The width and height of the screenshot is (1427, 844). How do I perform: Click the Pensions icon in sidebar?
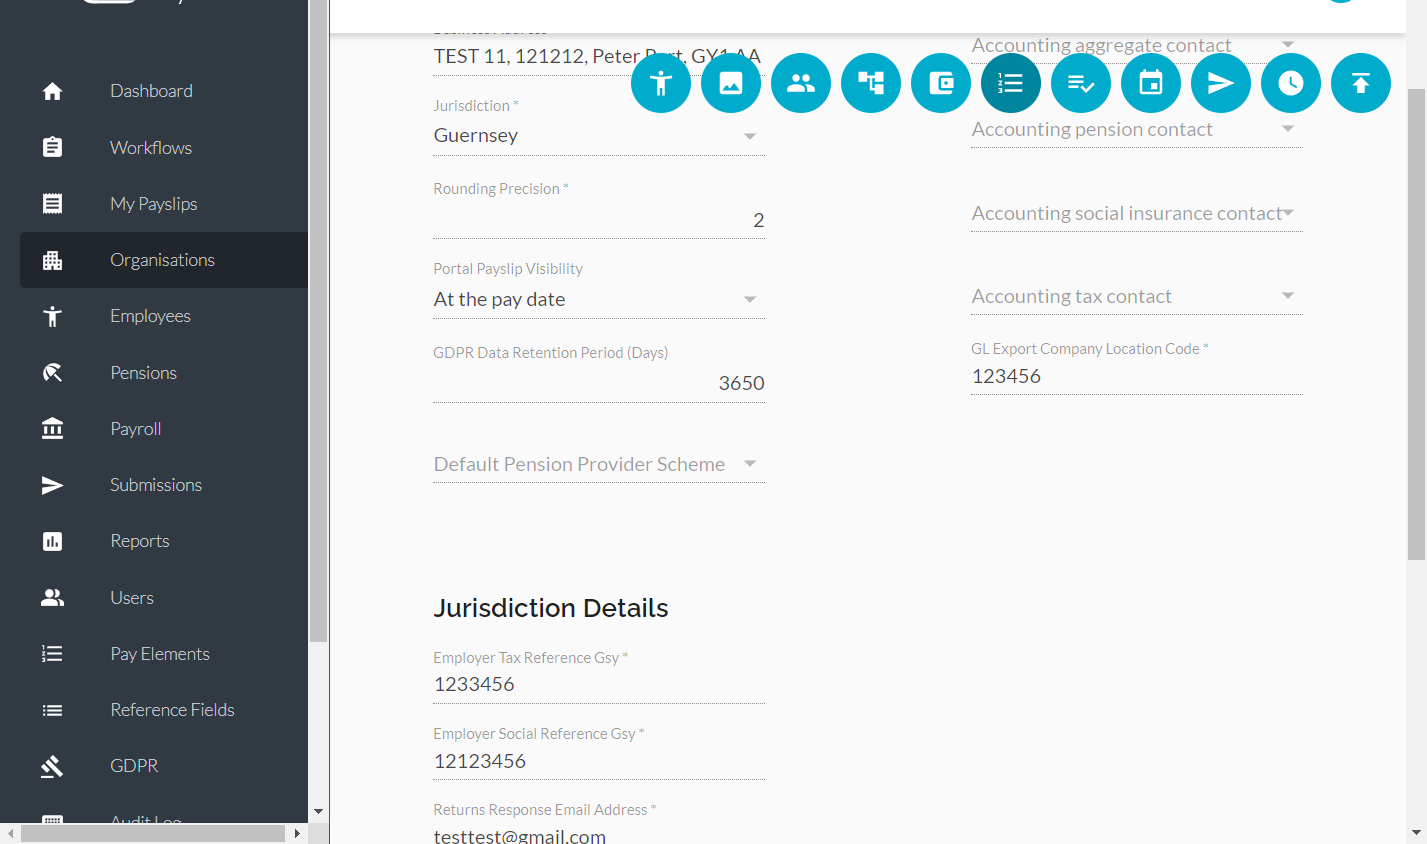tap(53, 372)
